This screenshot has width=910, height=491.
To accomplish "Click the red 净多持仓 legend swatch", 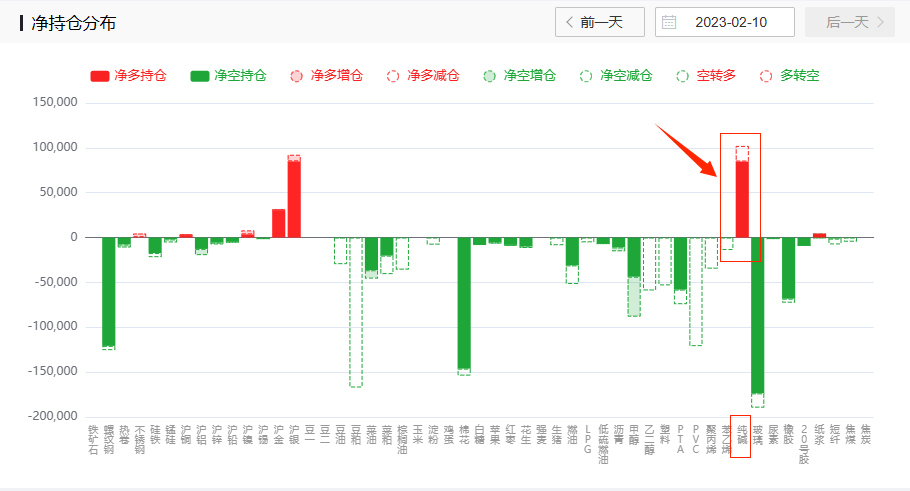I will tap(100, 76).
